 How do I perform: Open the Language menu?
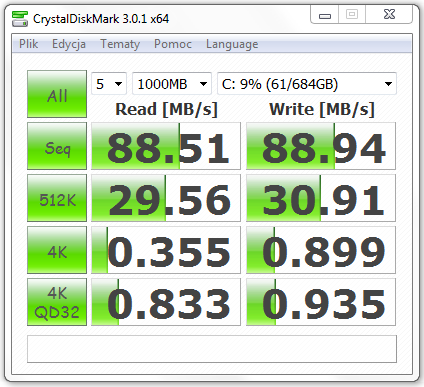point(232,44)
